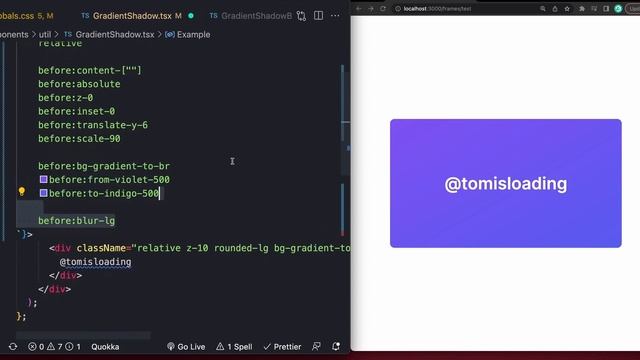Click the share icon in browser toolbar
Screen dimensions: 640x360
pos(555,9)
